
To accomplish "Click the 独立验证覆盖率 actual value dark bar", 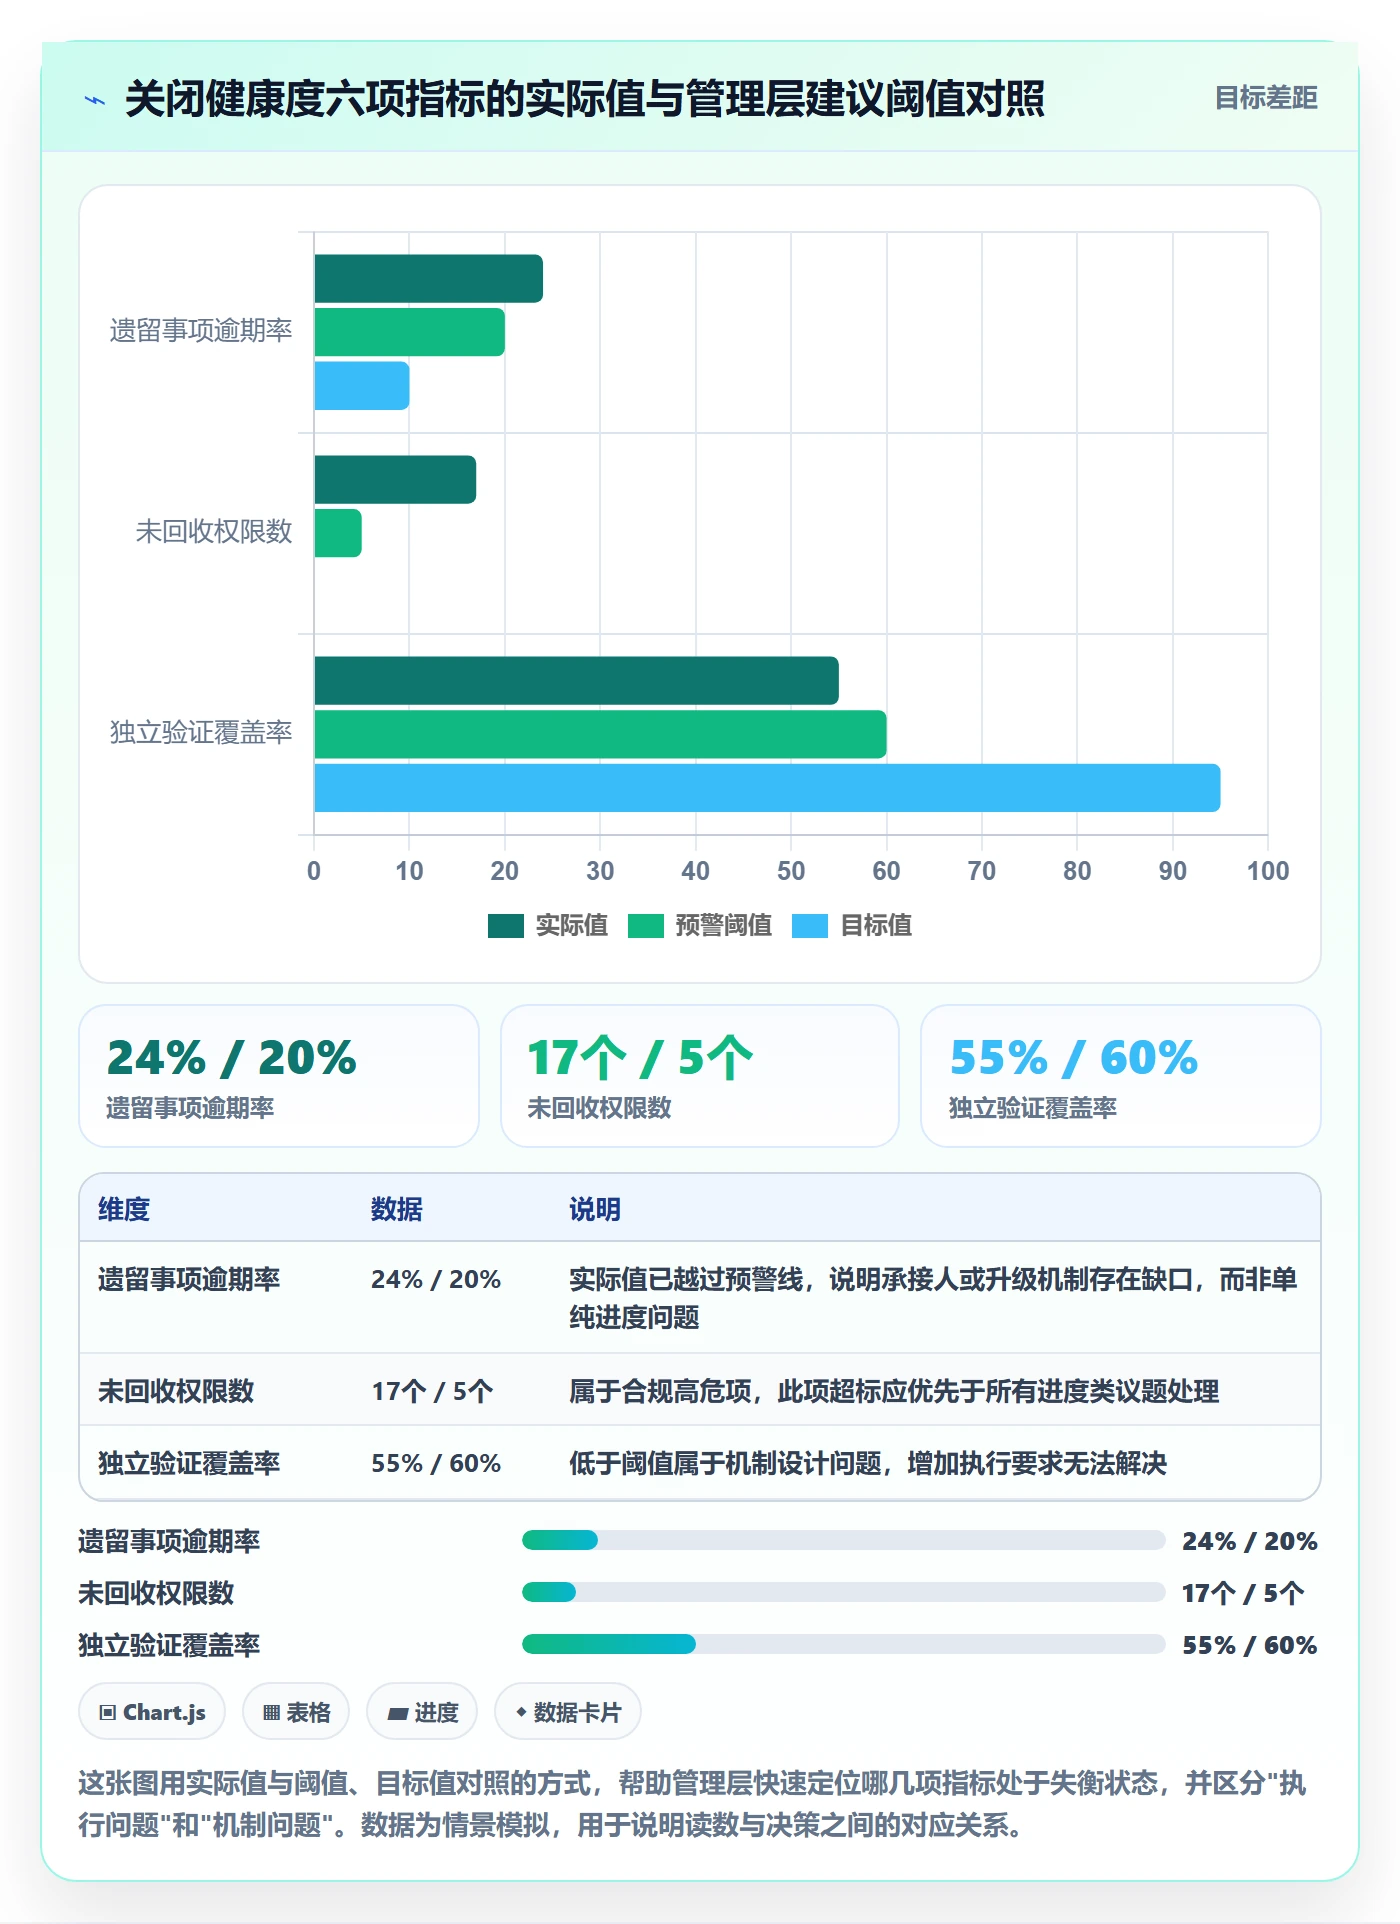I will 577,681.
